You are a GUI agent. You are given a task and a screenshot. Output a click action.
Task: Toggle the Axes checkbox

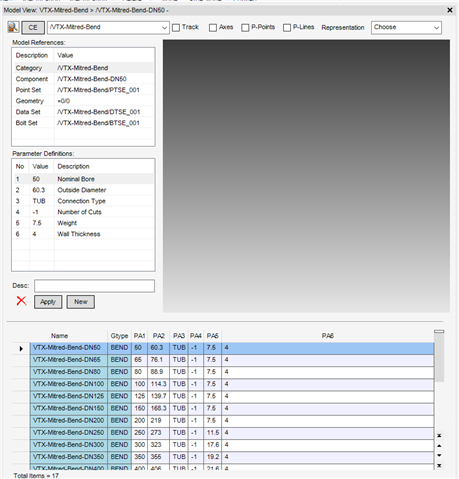[213, 28]
